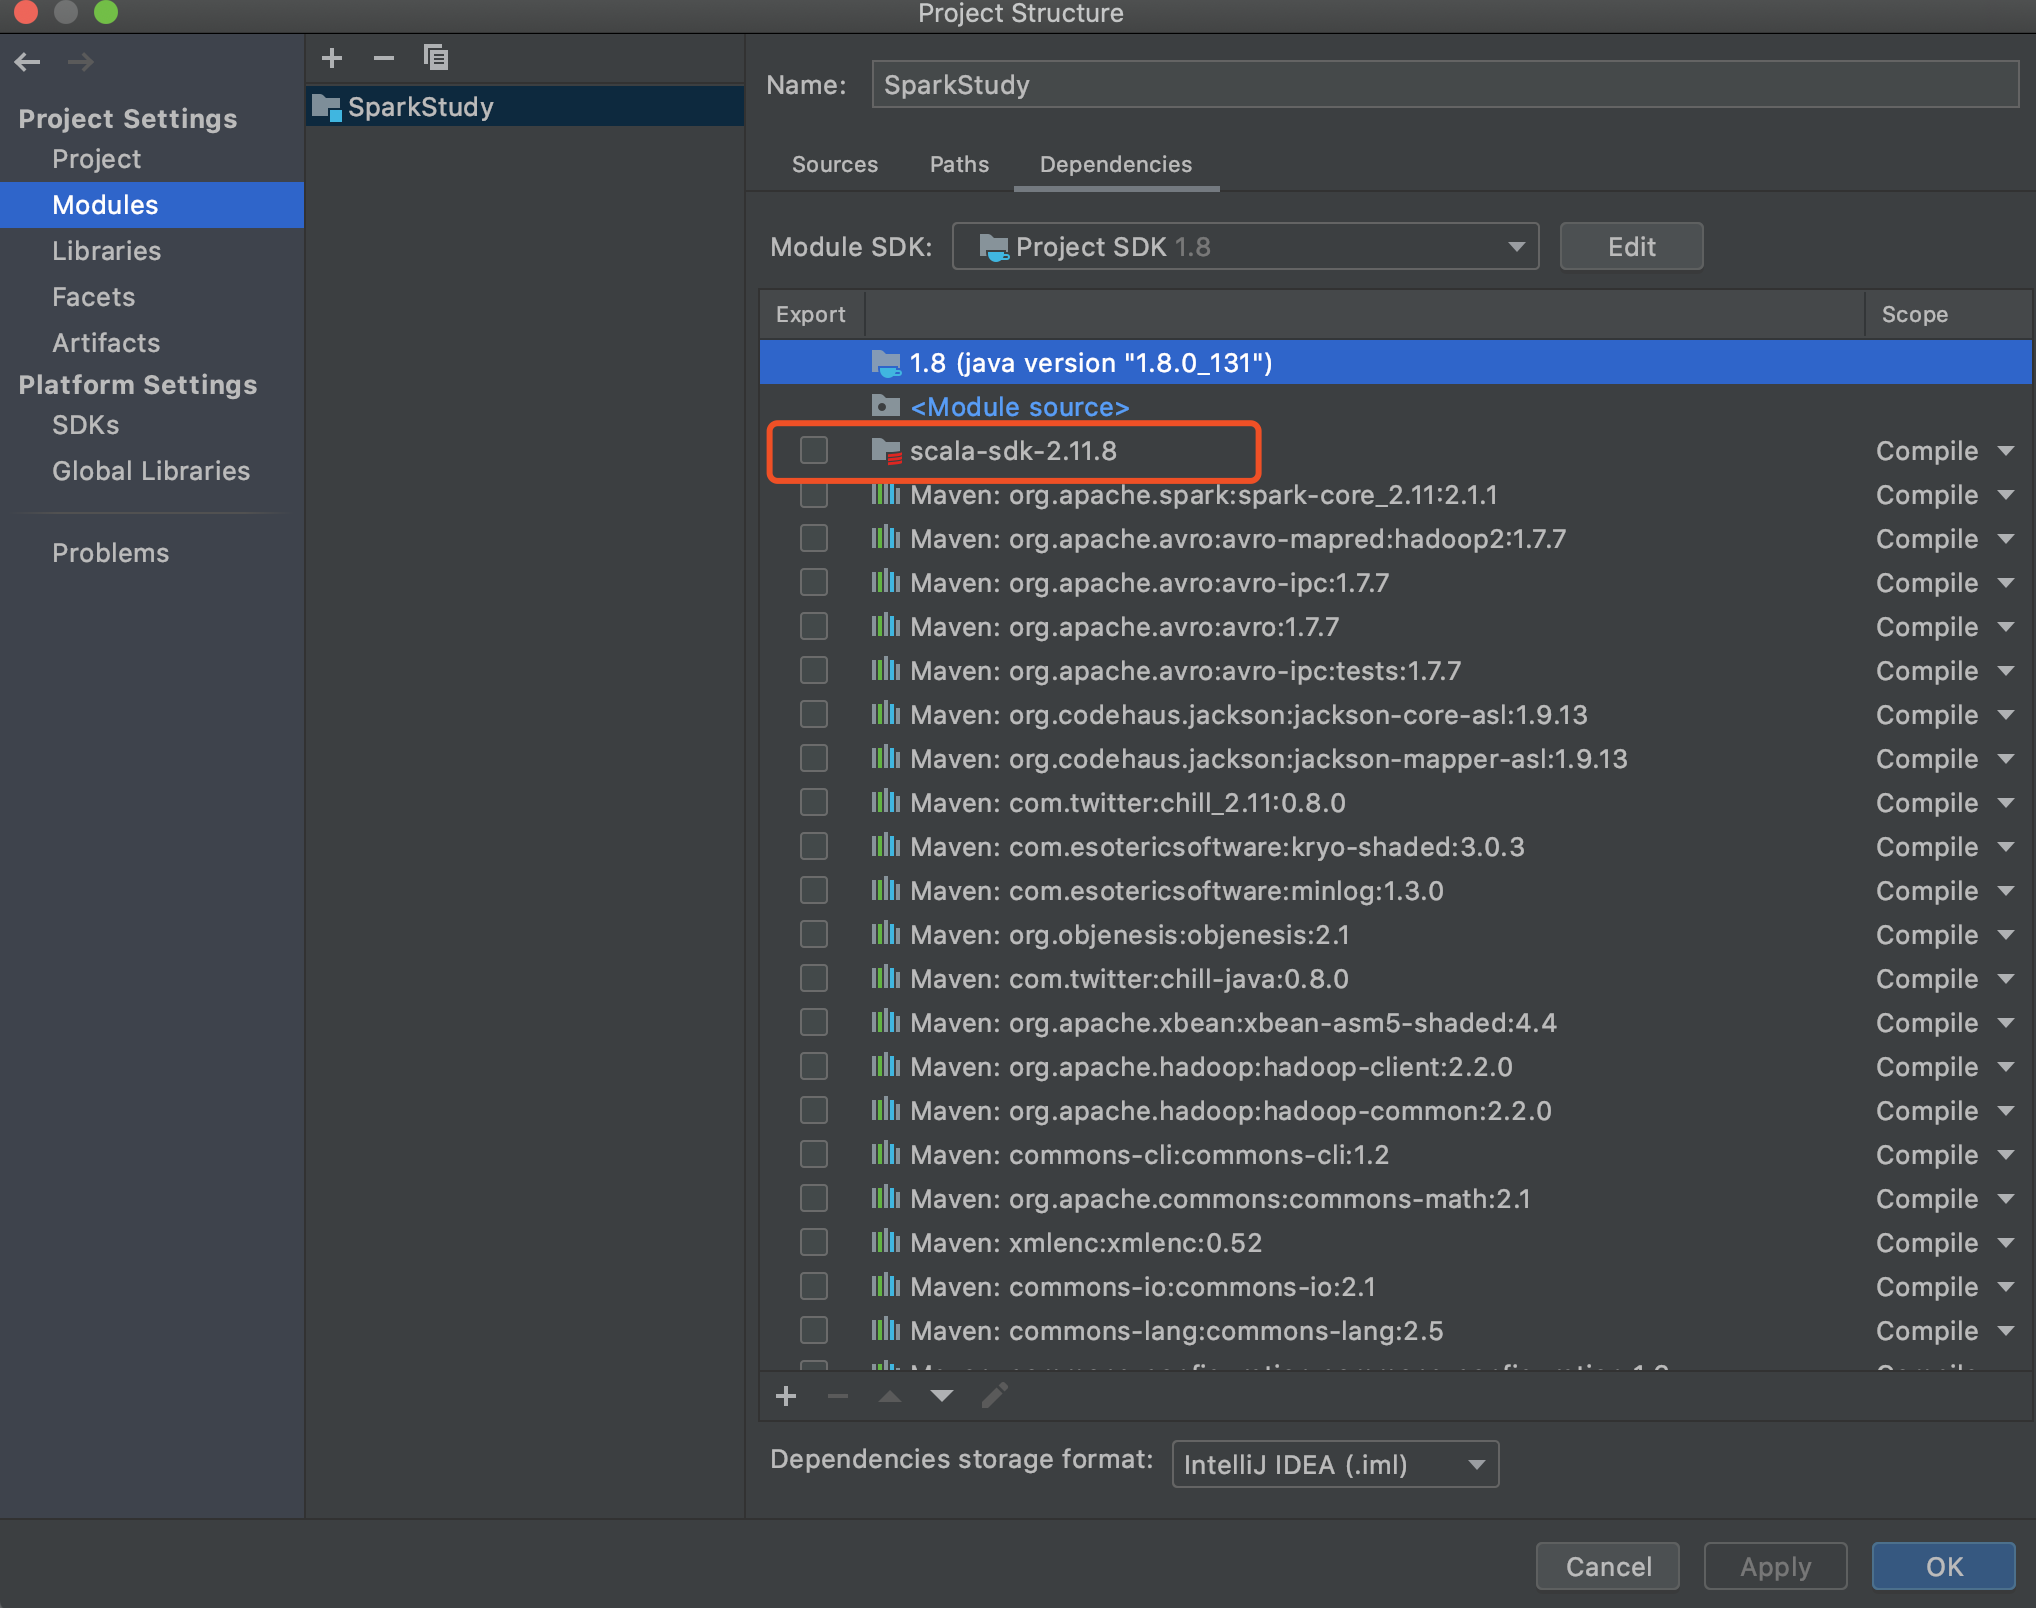Click the add dependency plus icon

coord(786,1396)
